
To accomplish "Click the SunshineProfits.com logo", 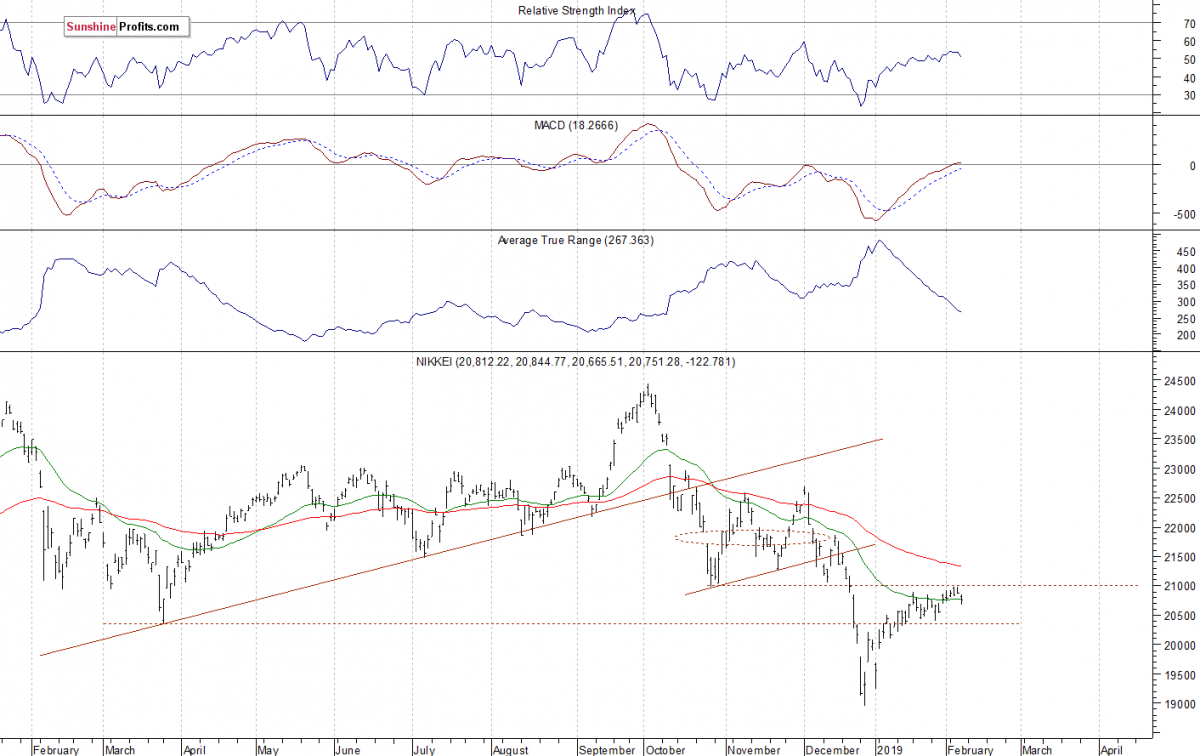I will (125, 27).
